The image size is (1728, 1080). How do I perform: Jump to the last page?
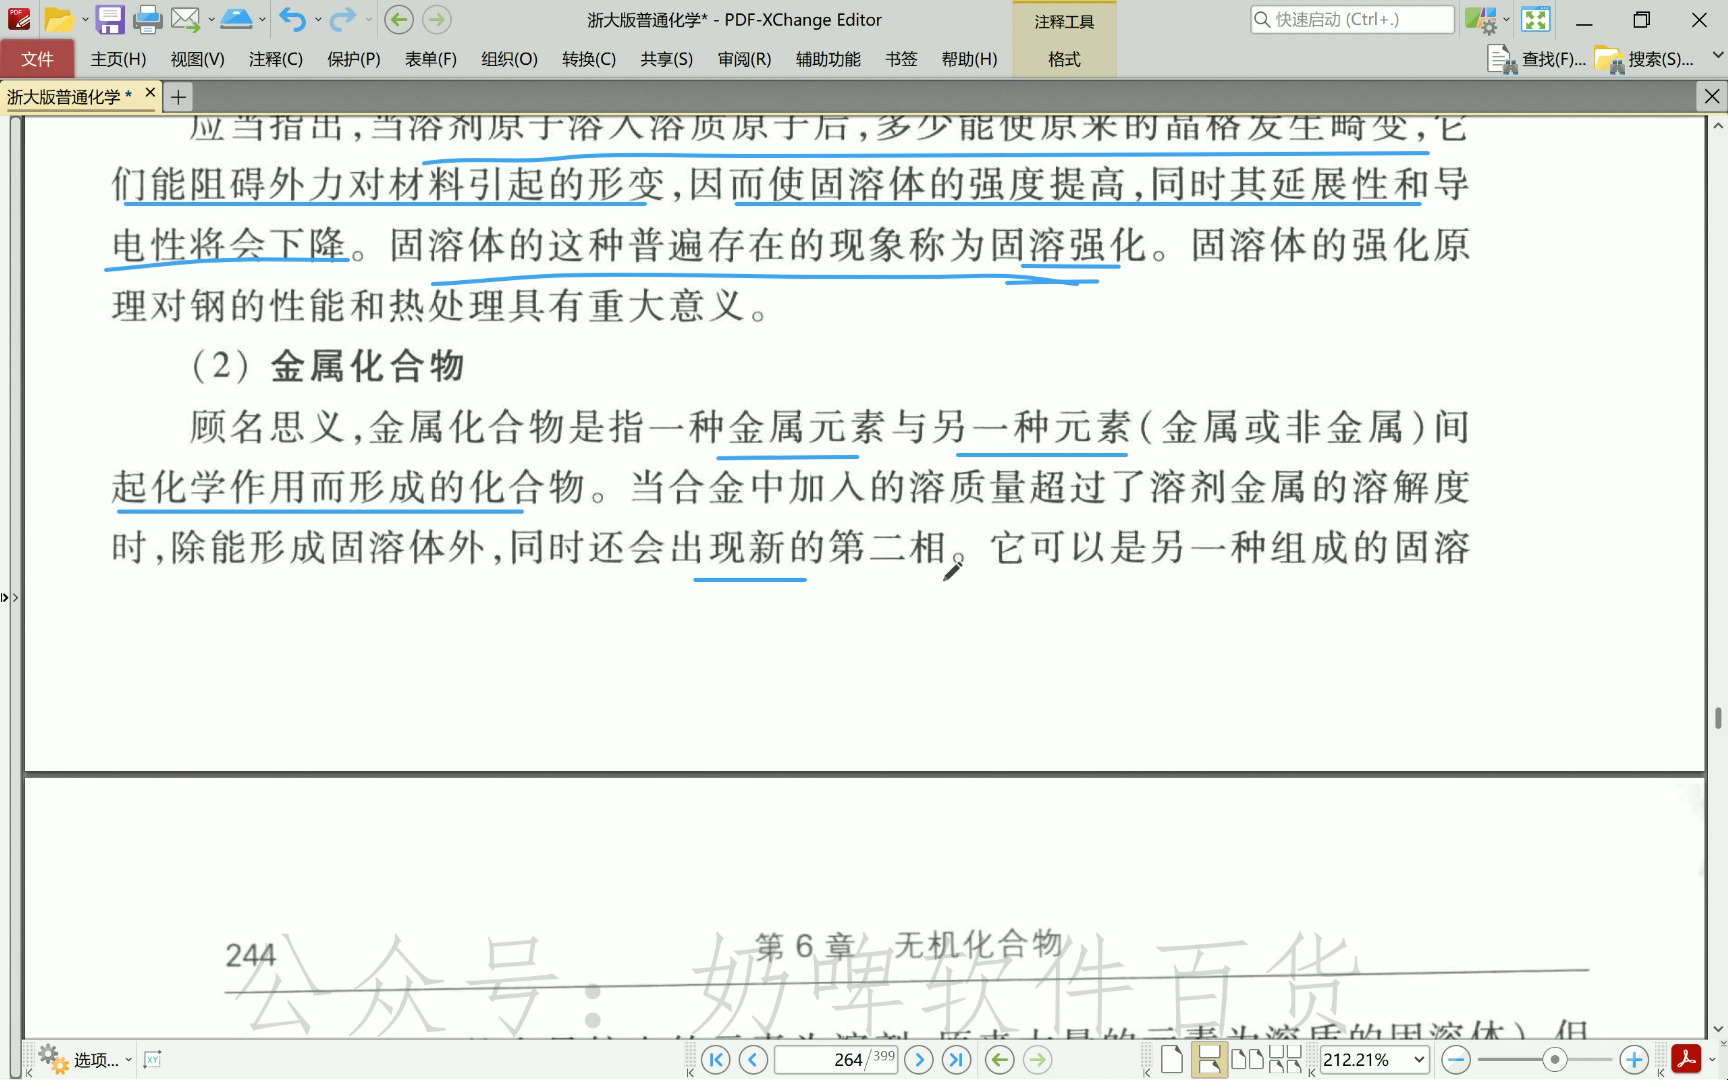pyautogui.click(x=956, y=1059)
